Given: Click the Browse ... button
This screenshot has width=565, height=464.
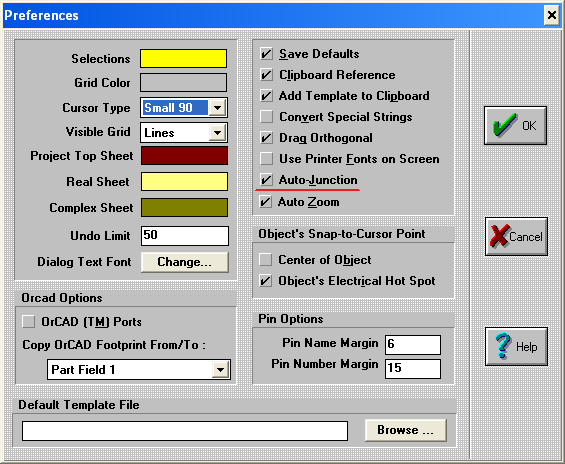Looking at the screenshot, I should click(405, 430).
